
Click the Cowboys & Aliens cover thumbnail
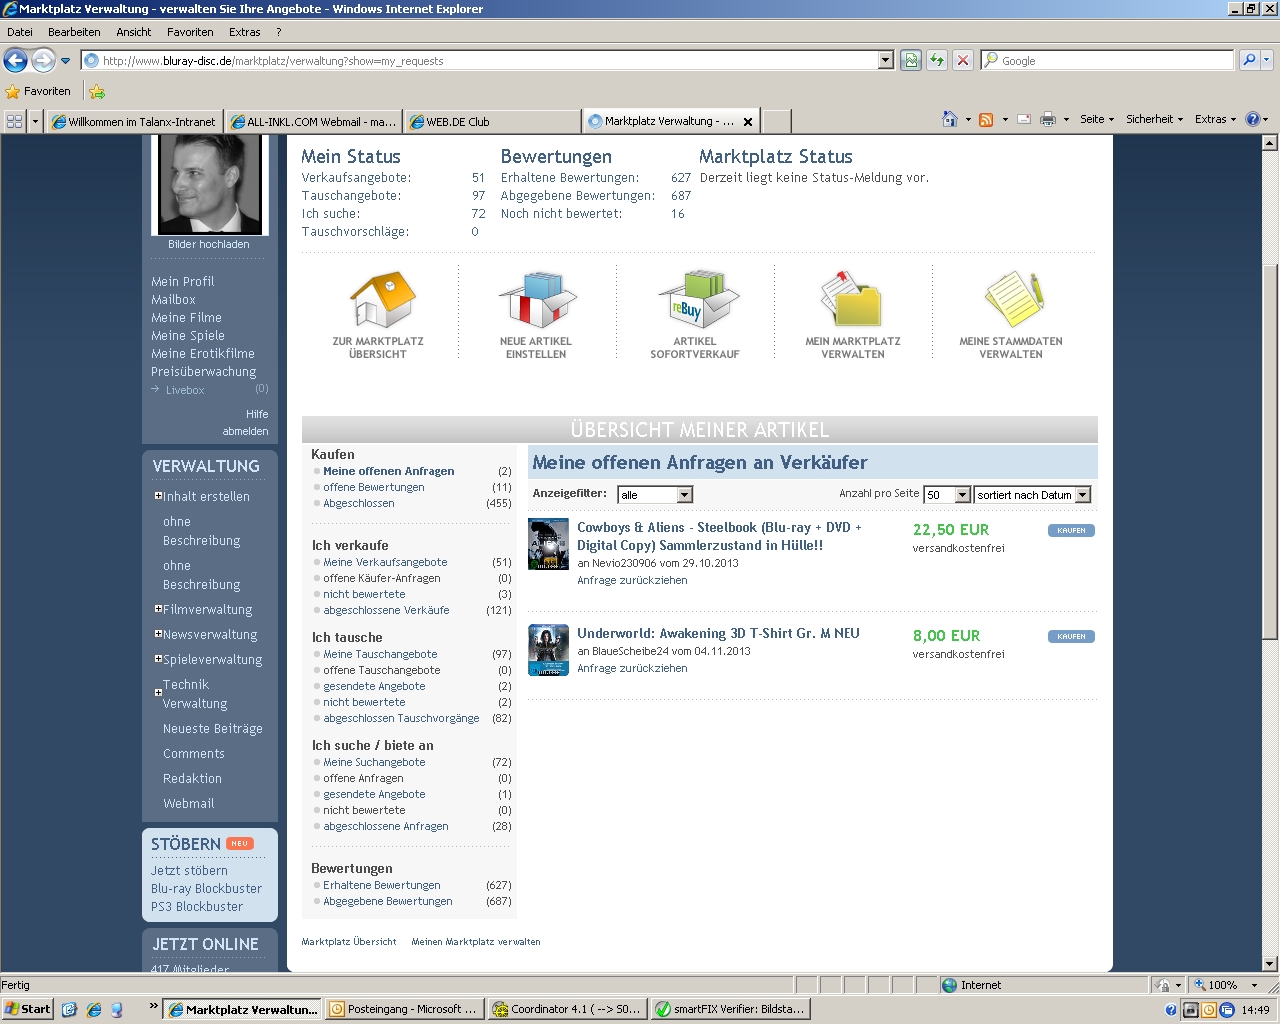548,544
